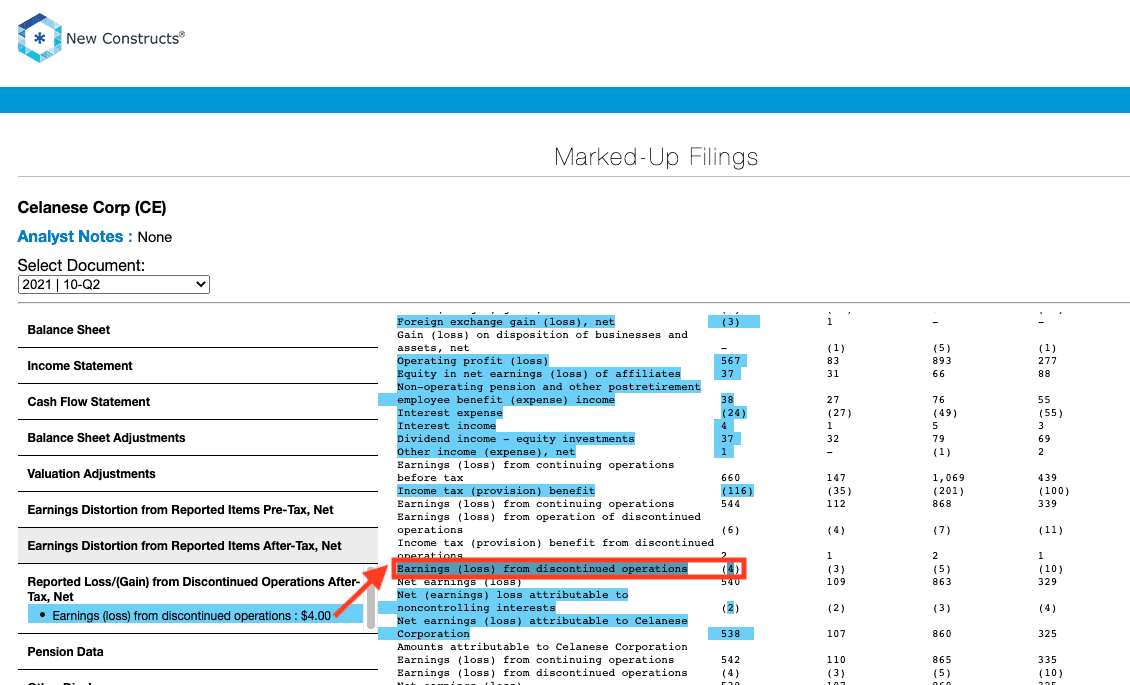Click the highlighted value 567
The image size is (1130, 685).
point(731,361)
